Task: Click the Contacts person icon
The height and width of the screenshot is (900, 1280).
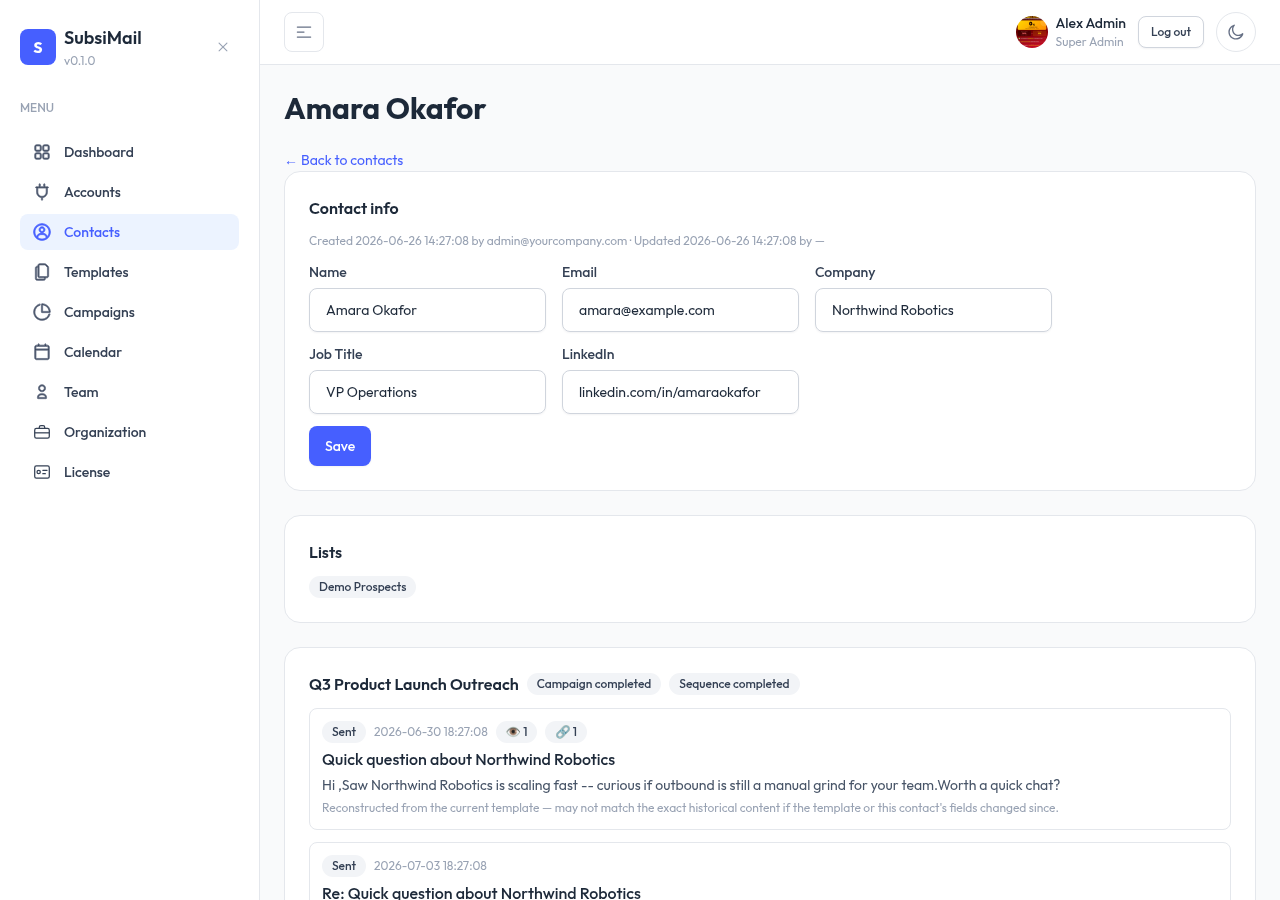Action: click(42, 232)
